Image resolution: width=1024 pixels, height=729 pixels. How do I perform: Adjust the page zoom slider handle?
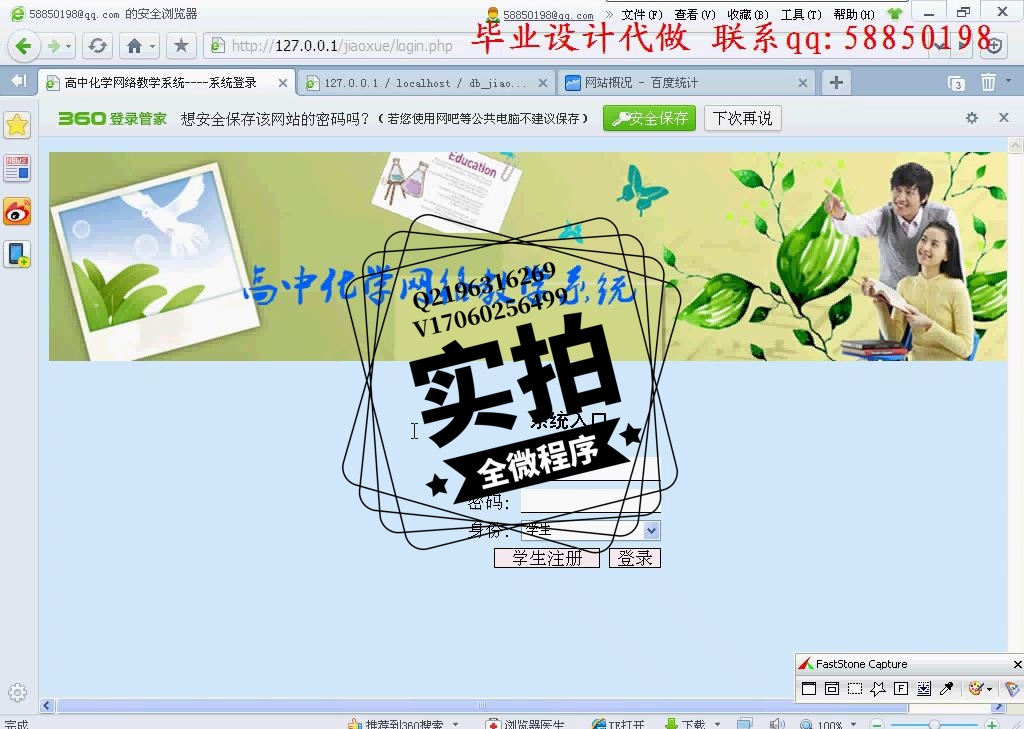[934, 724]
